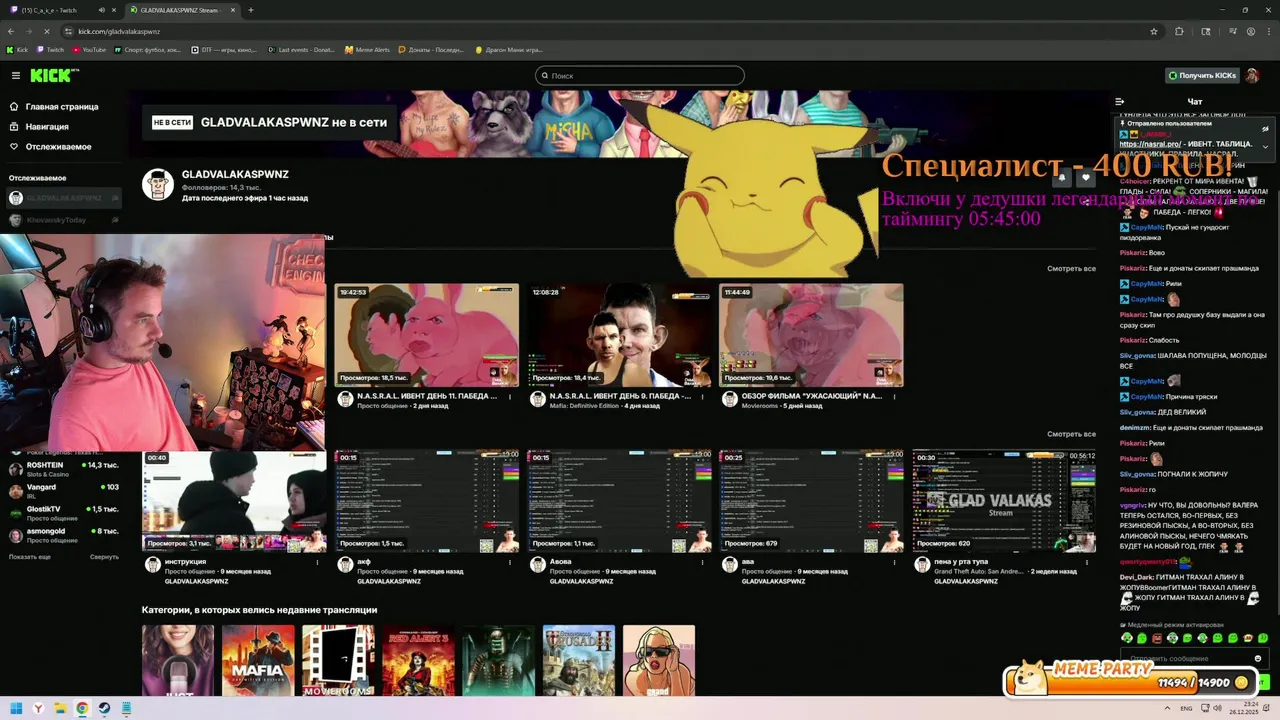Expand the pinned chat message chevron
This screenshot has width=1280, height=720.
point(1265,146)
